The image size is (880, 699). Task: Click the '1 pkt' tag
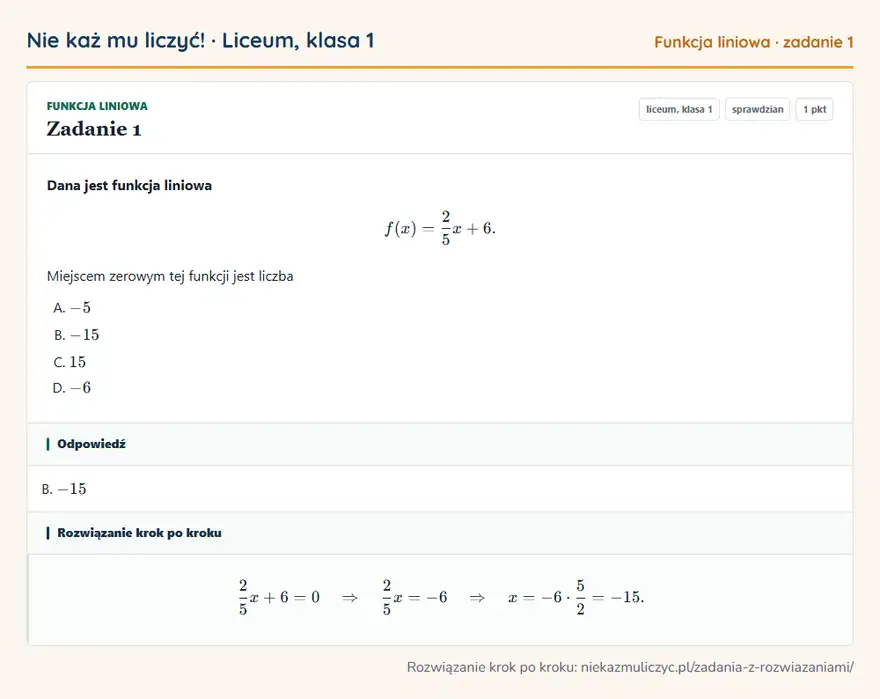tap(814, 109)
